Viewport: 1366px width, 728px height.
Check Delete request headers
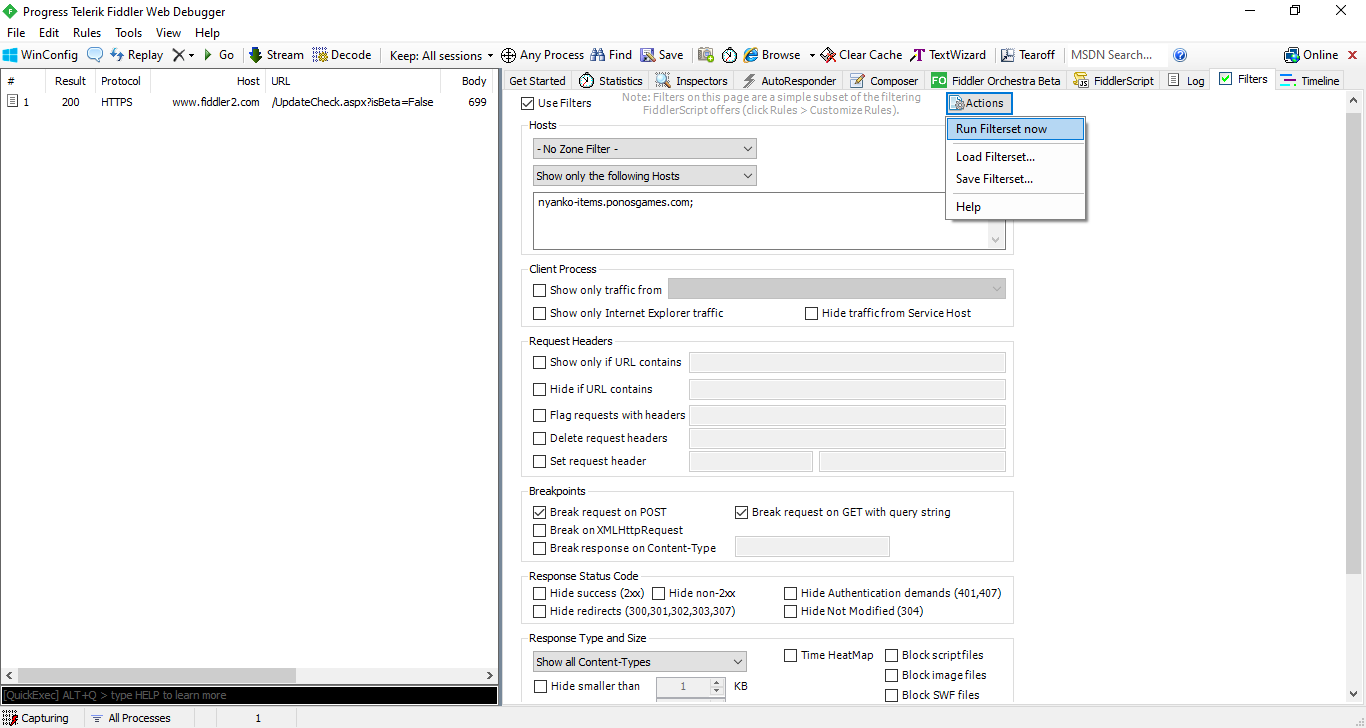pos(540,438)
